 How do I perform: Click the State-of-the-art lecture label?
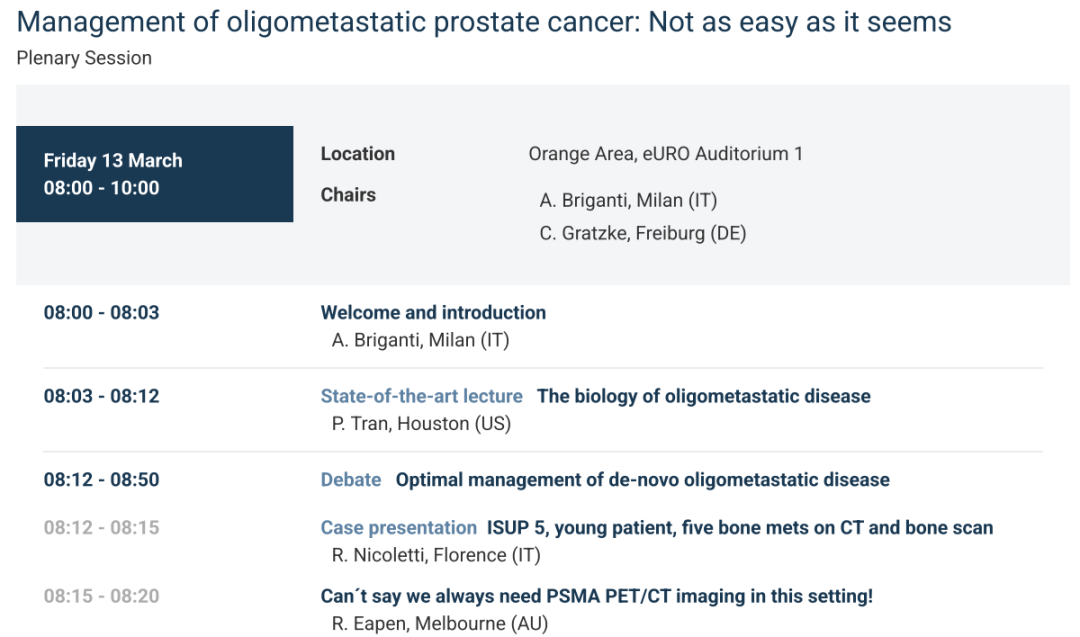pos(421,396)
